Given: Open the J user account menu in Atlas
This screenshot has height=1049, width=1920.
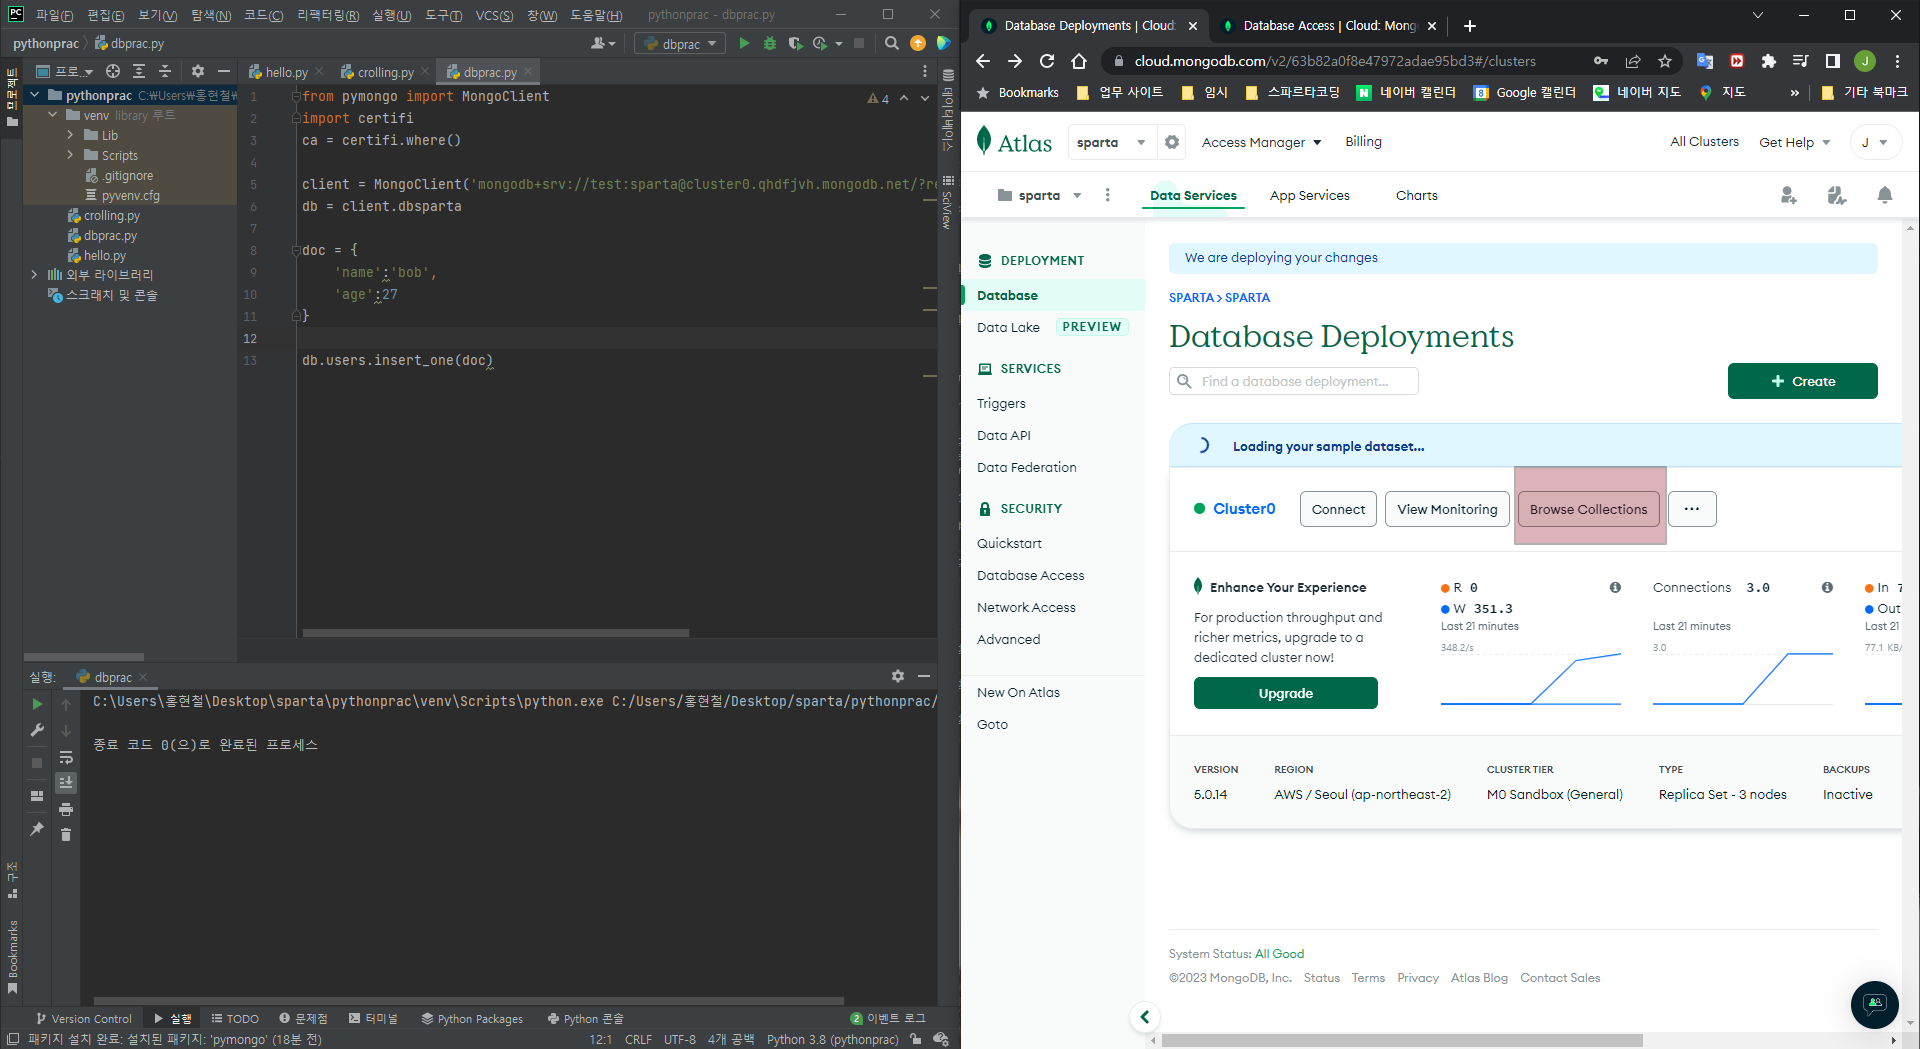Looking at the screenshot, I should click(1874, 142).
